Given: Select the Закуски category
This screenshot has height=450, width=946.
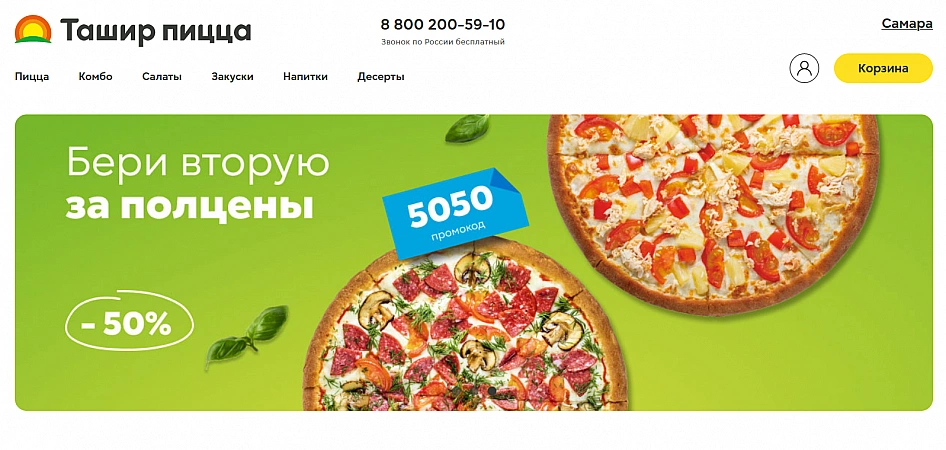Looking at the screenshot, I should tap(232, 77).
